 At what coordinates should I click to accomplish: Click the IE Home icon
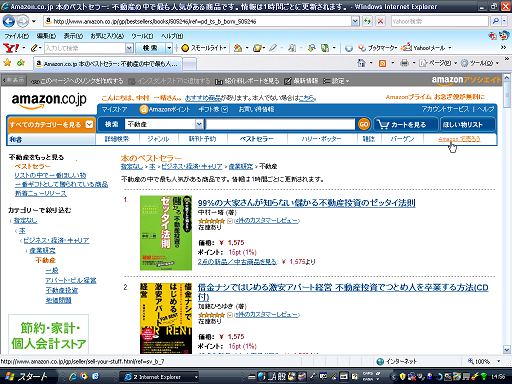pos(361,63)
